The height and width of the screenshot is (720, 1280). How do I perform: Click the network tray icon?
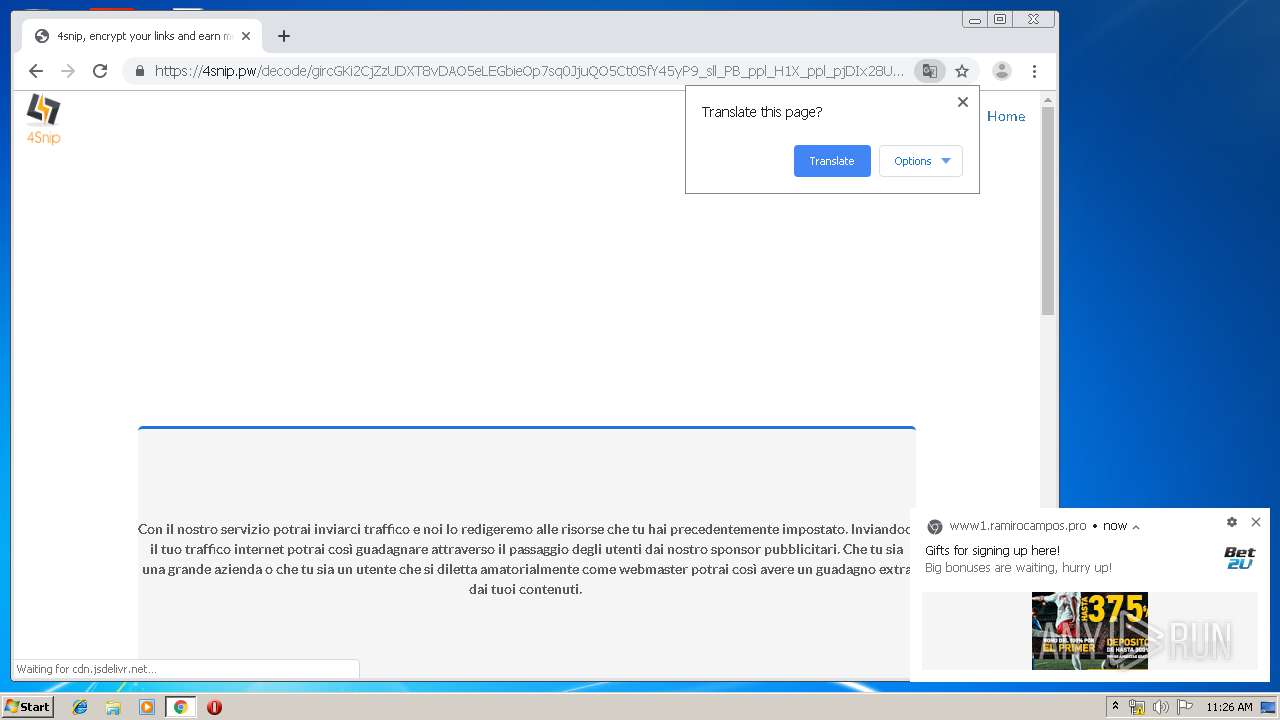pos(1137,707)
